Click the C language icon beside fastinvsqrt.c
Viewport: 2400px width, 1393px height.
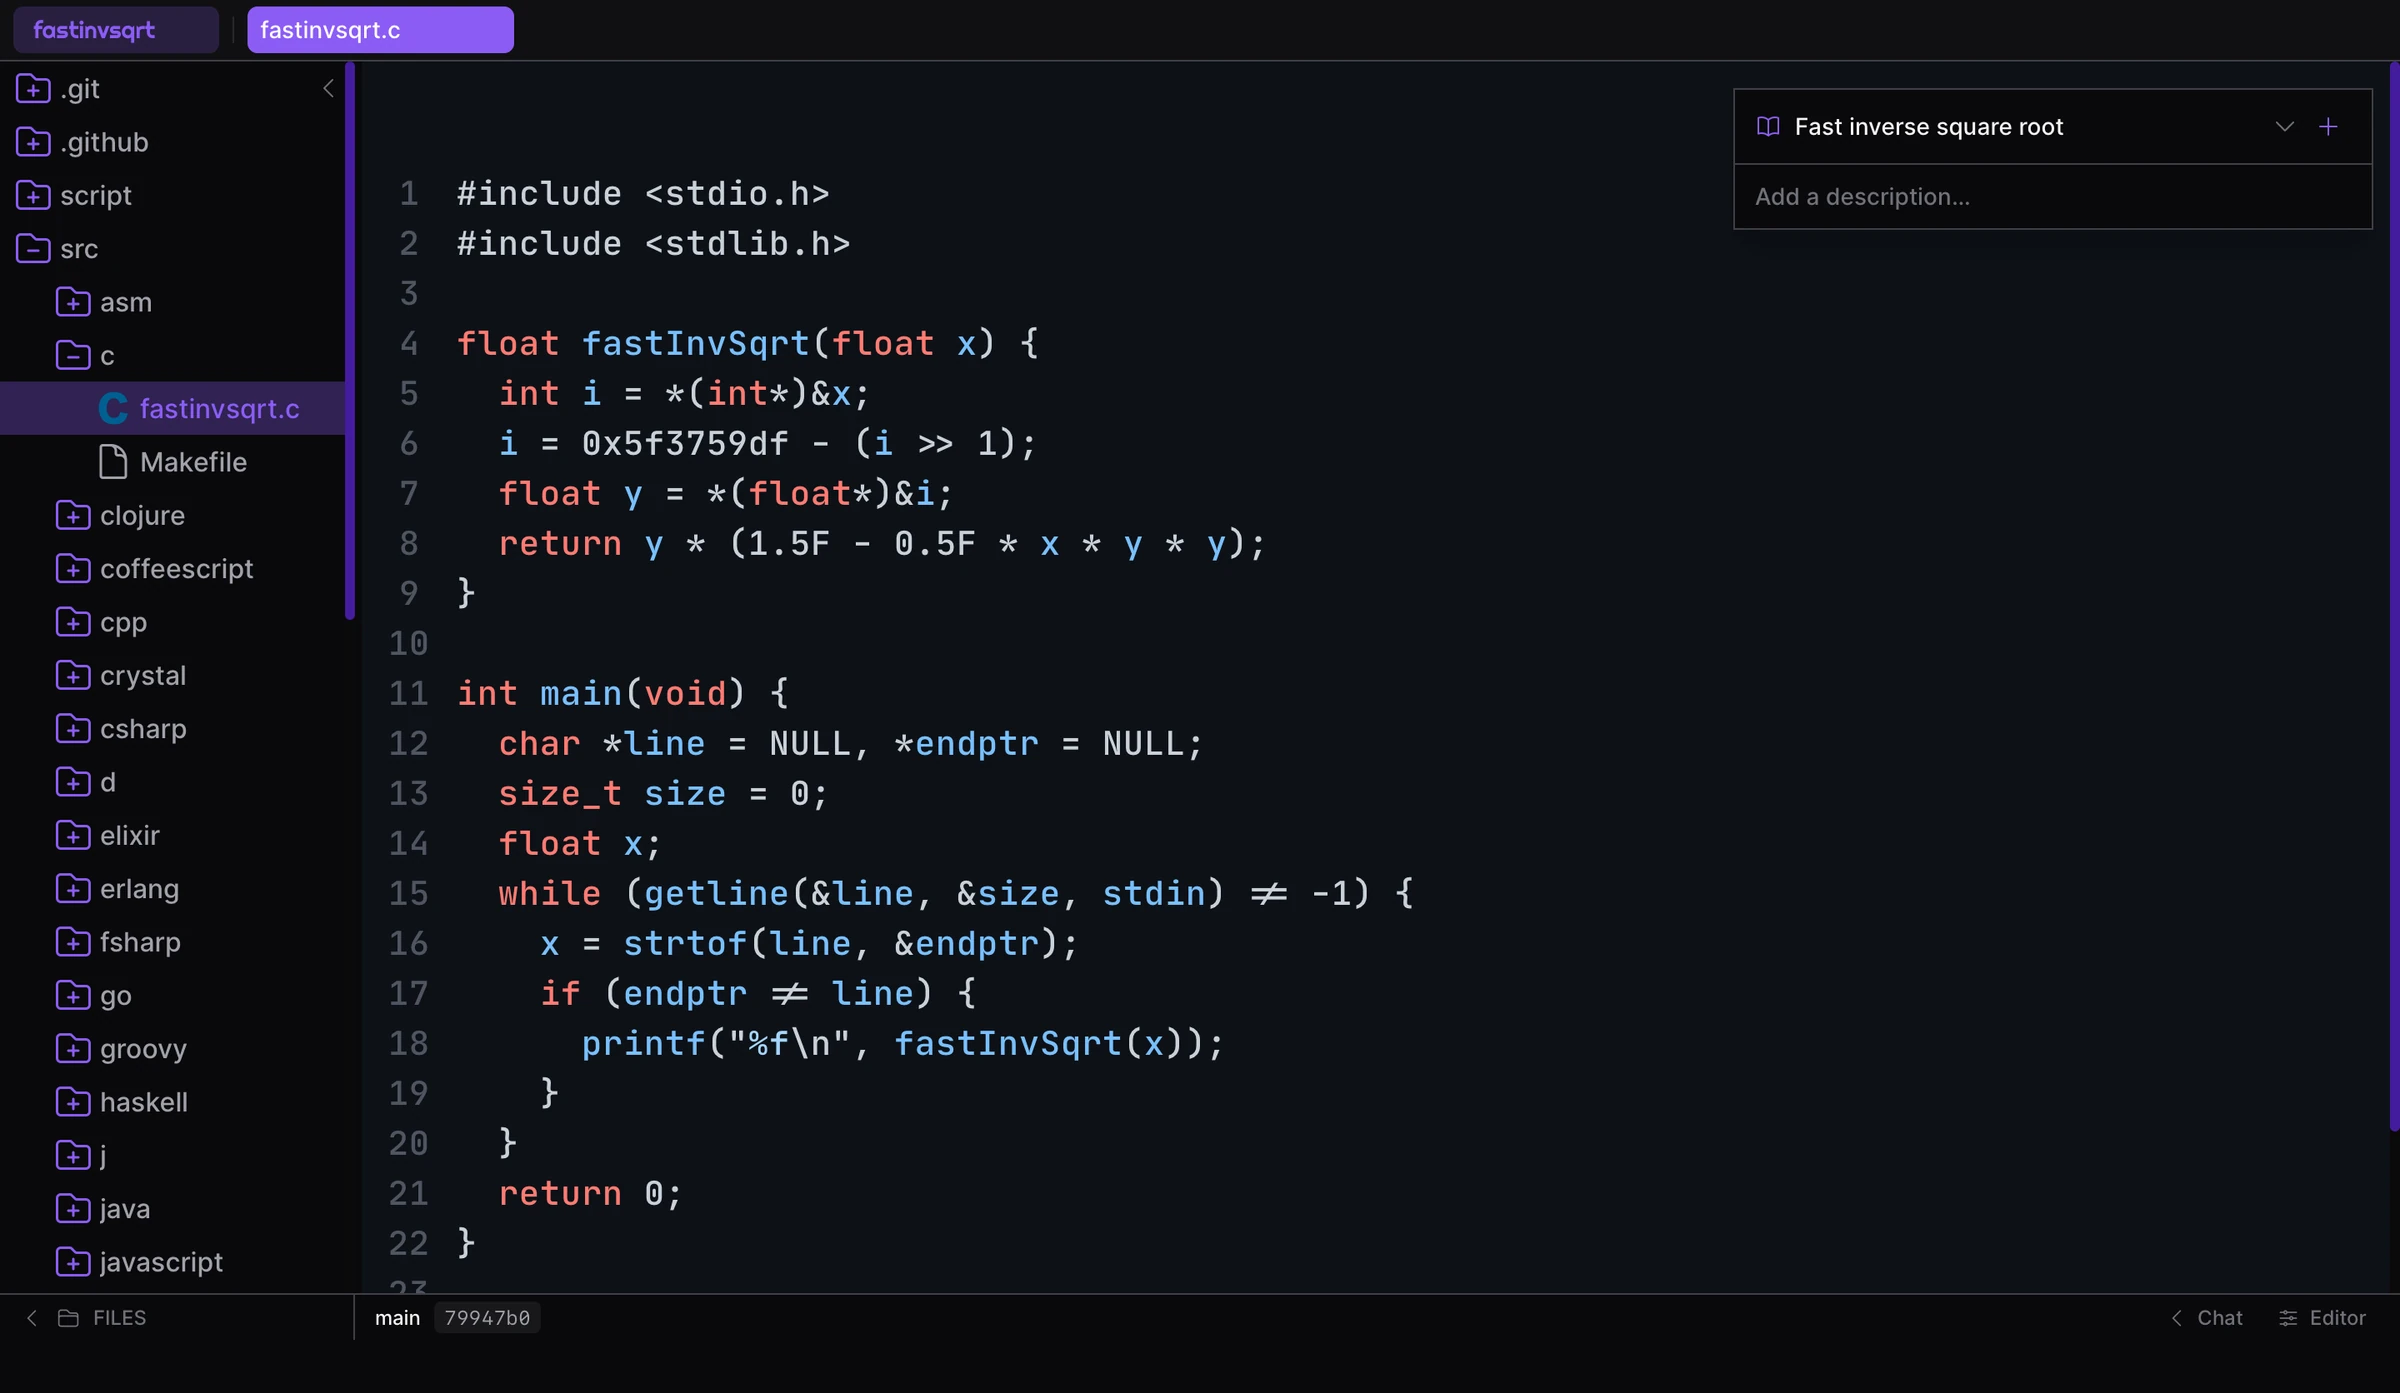113,408
